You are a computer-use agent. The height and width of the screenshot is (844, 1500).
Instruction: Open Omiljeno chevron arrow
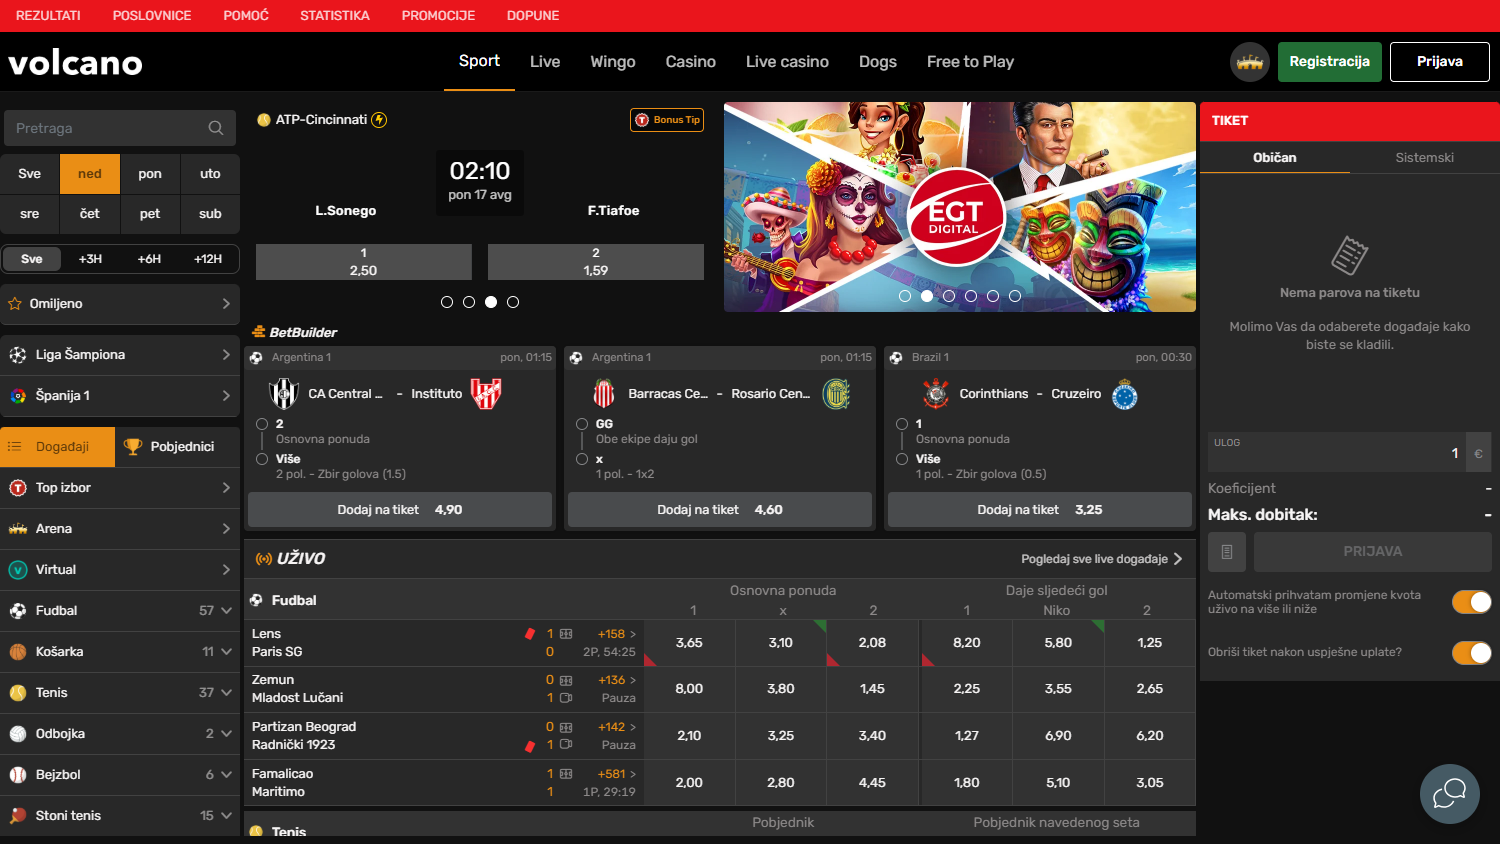(226, 304)
